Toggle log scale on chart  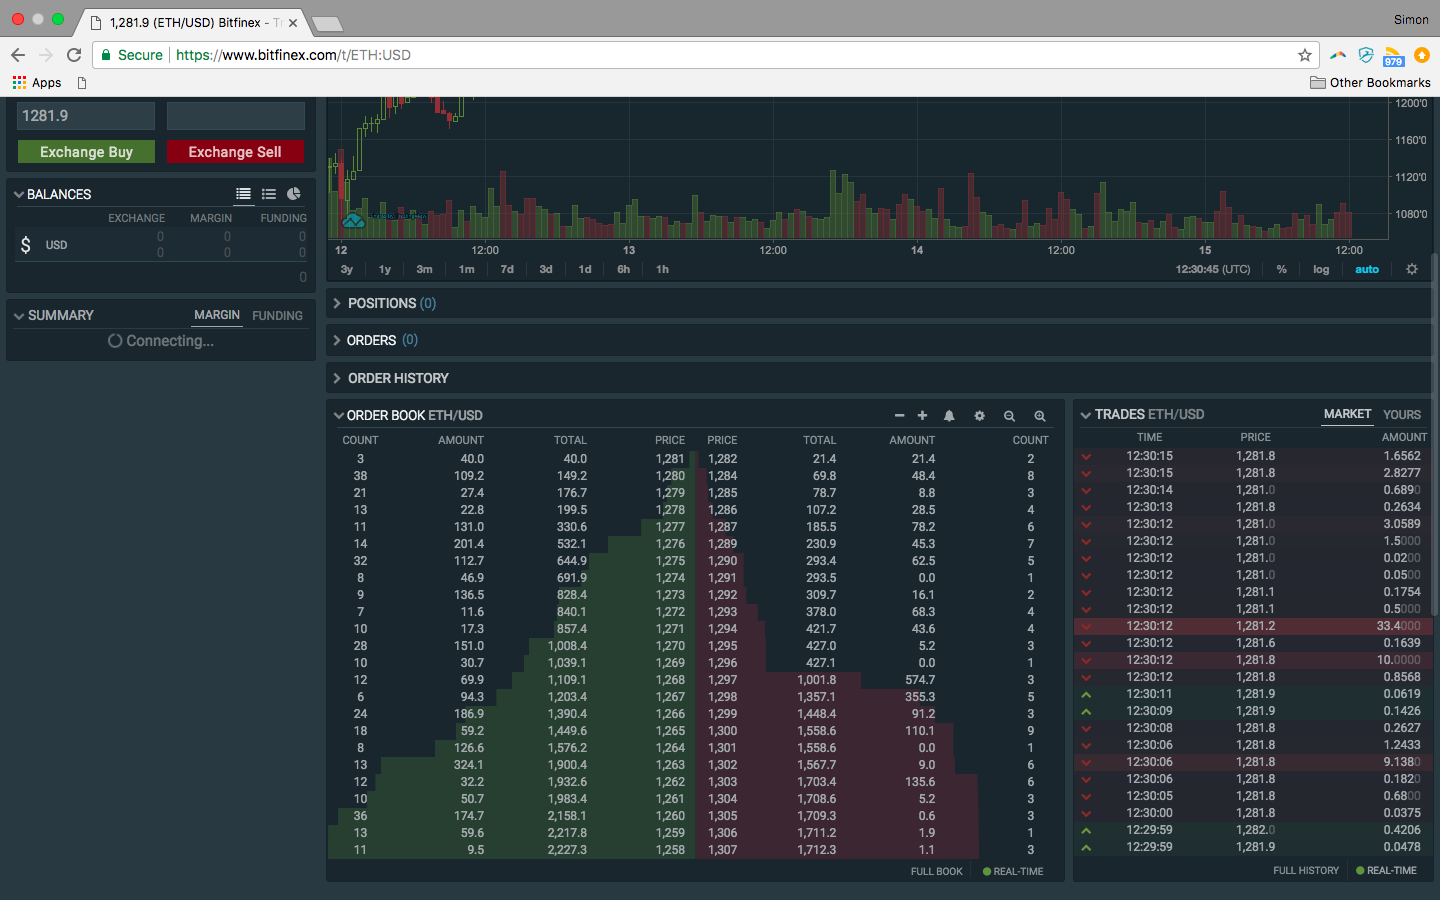click(1321, 270)
